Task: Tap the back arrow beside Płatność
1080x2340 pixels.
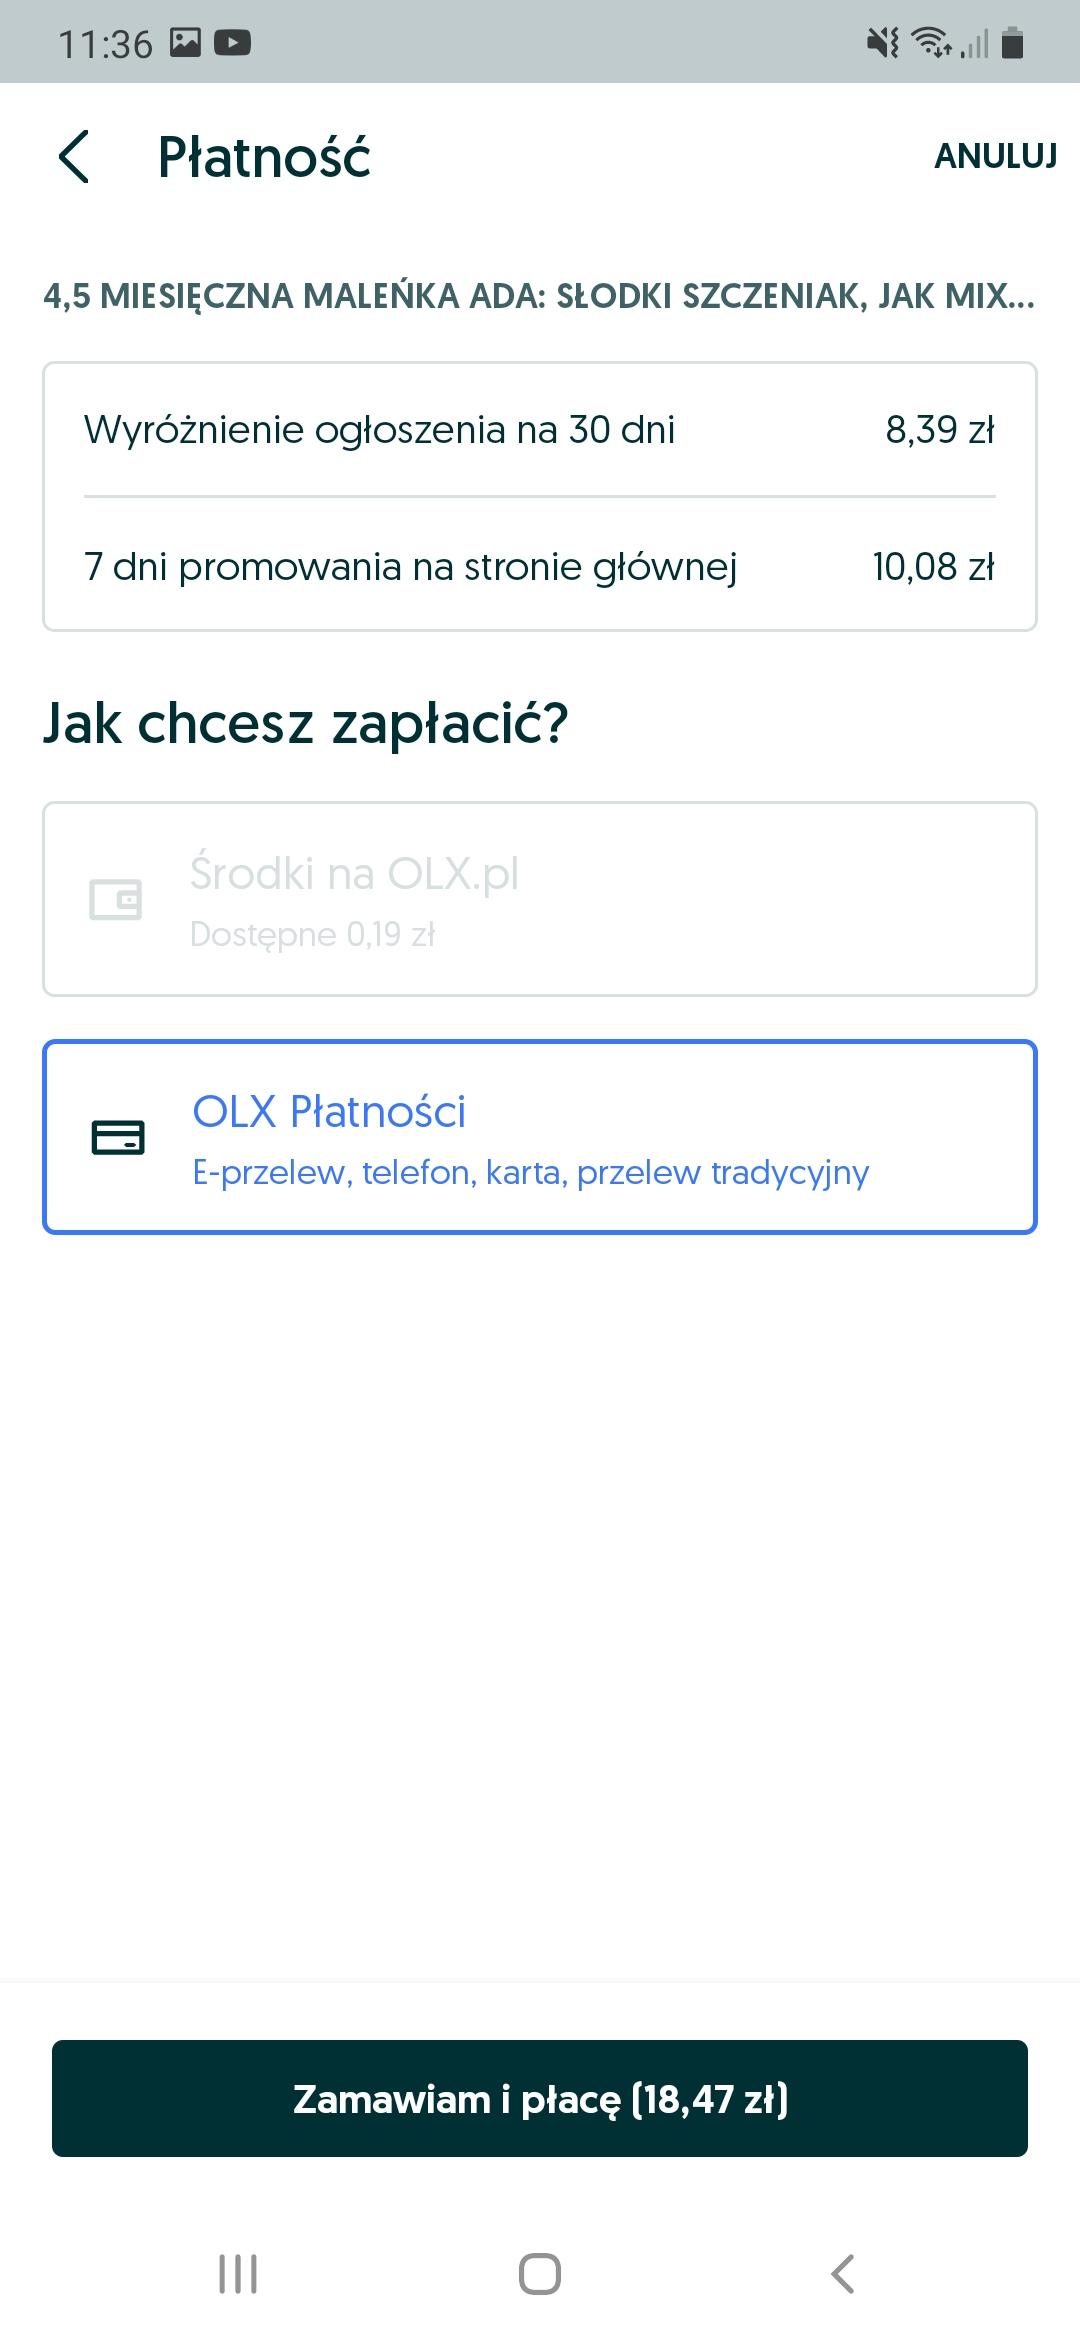Action: tap(74, 157)
